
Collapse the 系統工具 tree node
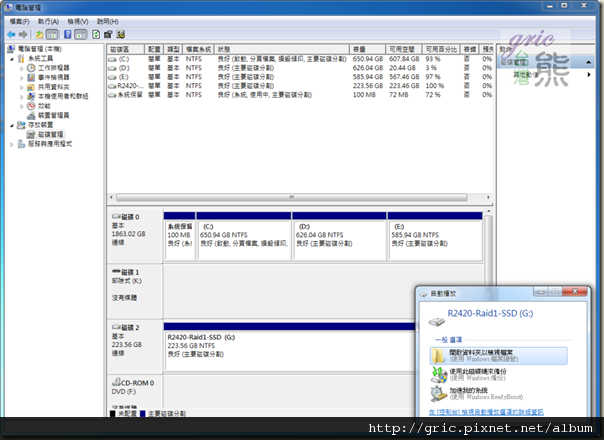tap(12, 59)
